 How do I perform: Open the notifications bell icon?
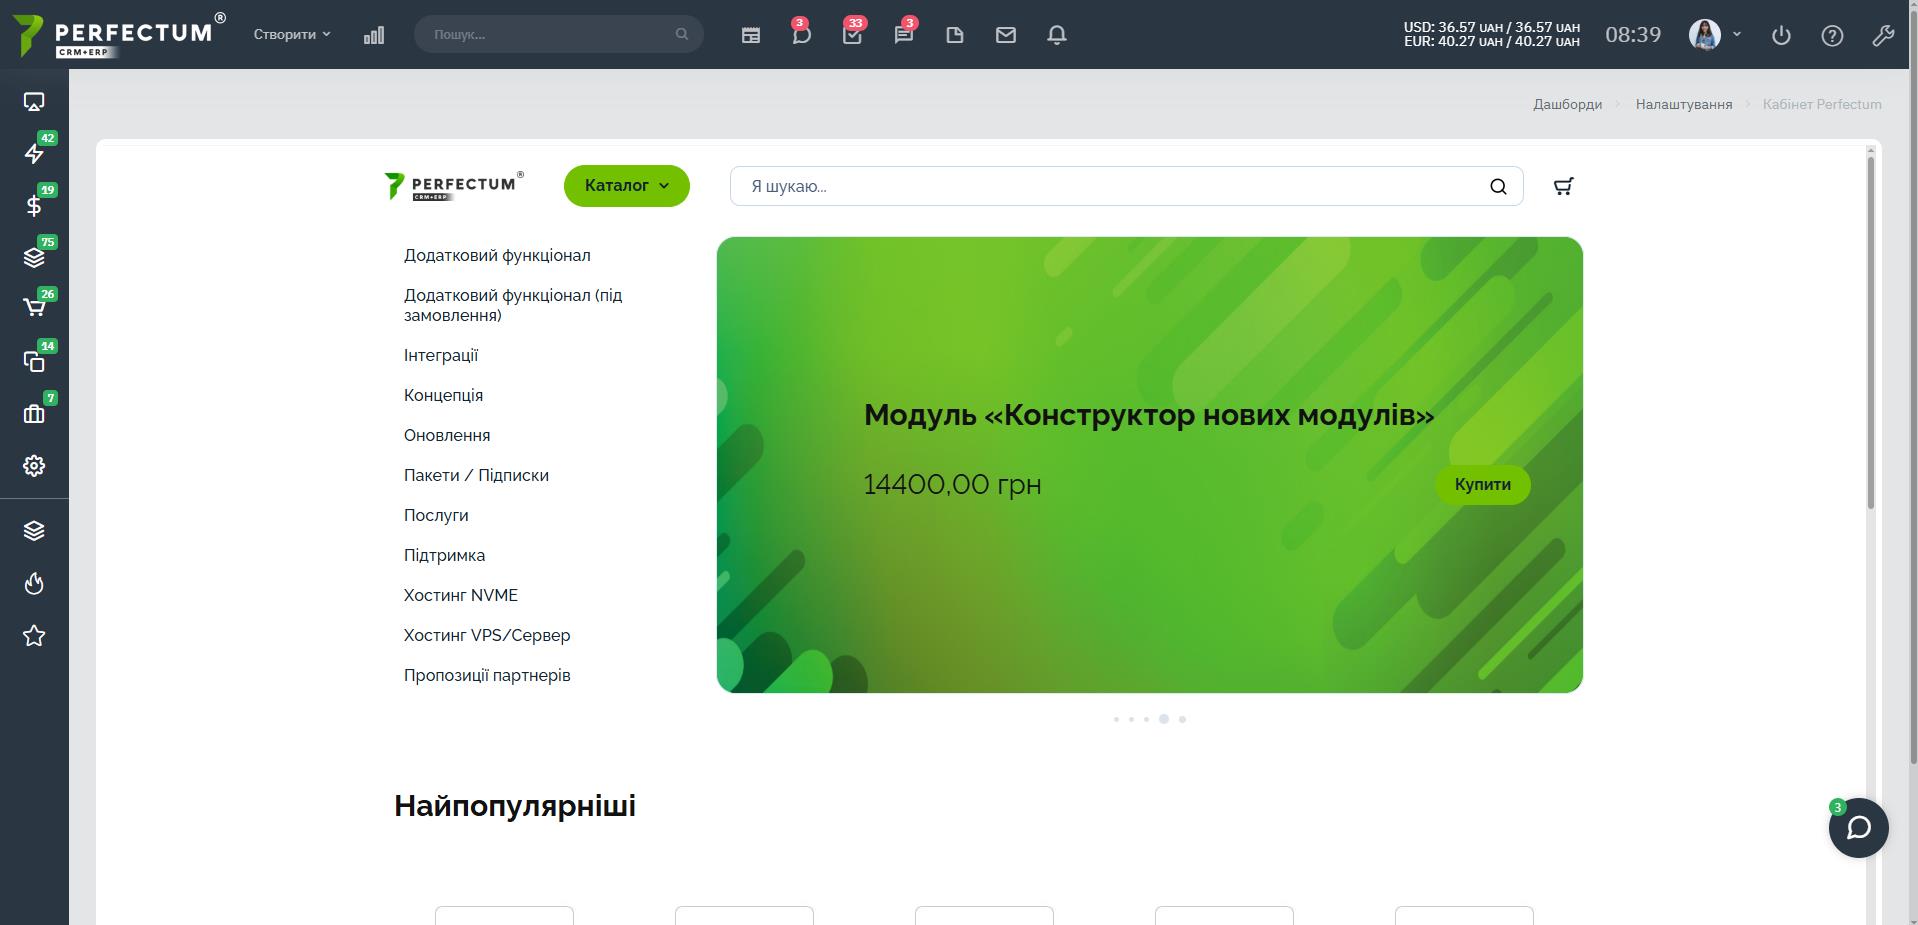point(1057,35)
